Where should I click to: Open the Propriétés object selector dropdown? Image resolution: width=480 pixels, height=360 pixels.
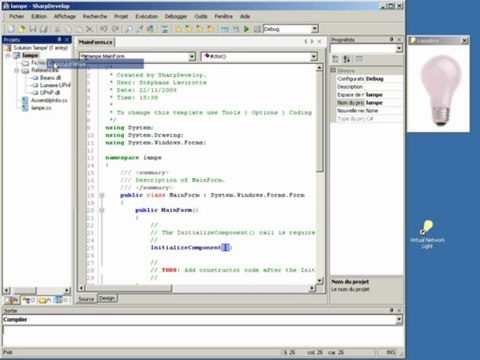(399, 49)
